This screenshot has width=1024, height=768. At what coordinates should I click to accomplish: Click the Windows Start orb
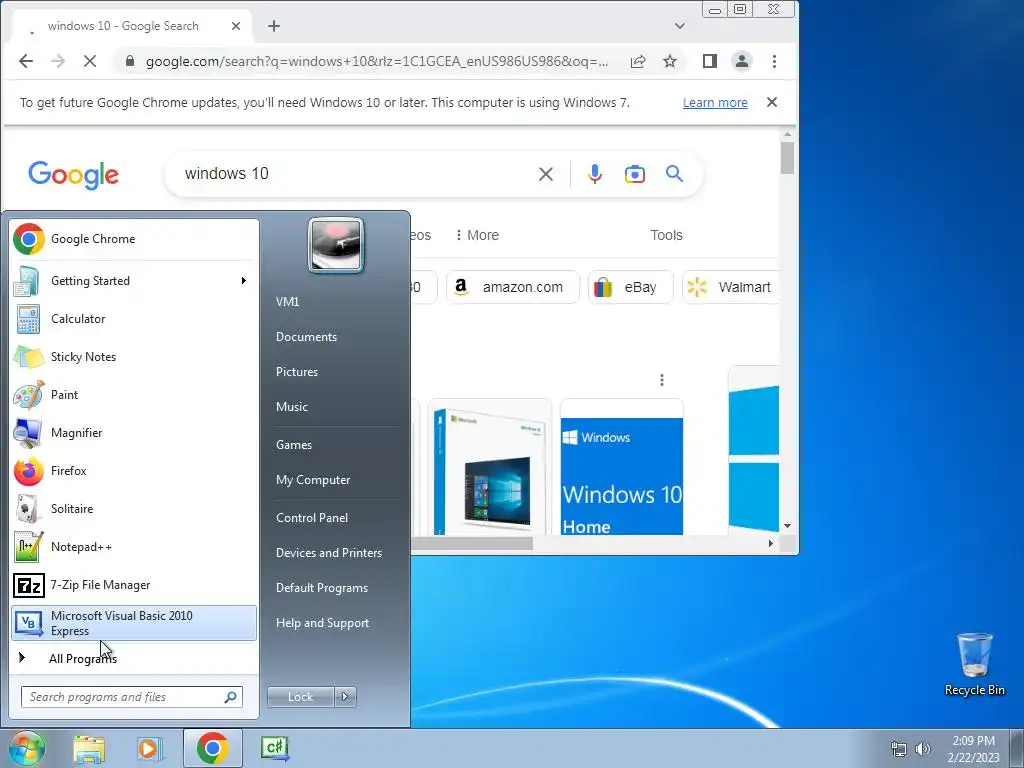(x=26, y=748)
